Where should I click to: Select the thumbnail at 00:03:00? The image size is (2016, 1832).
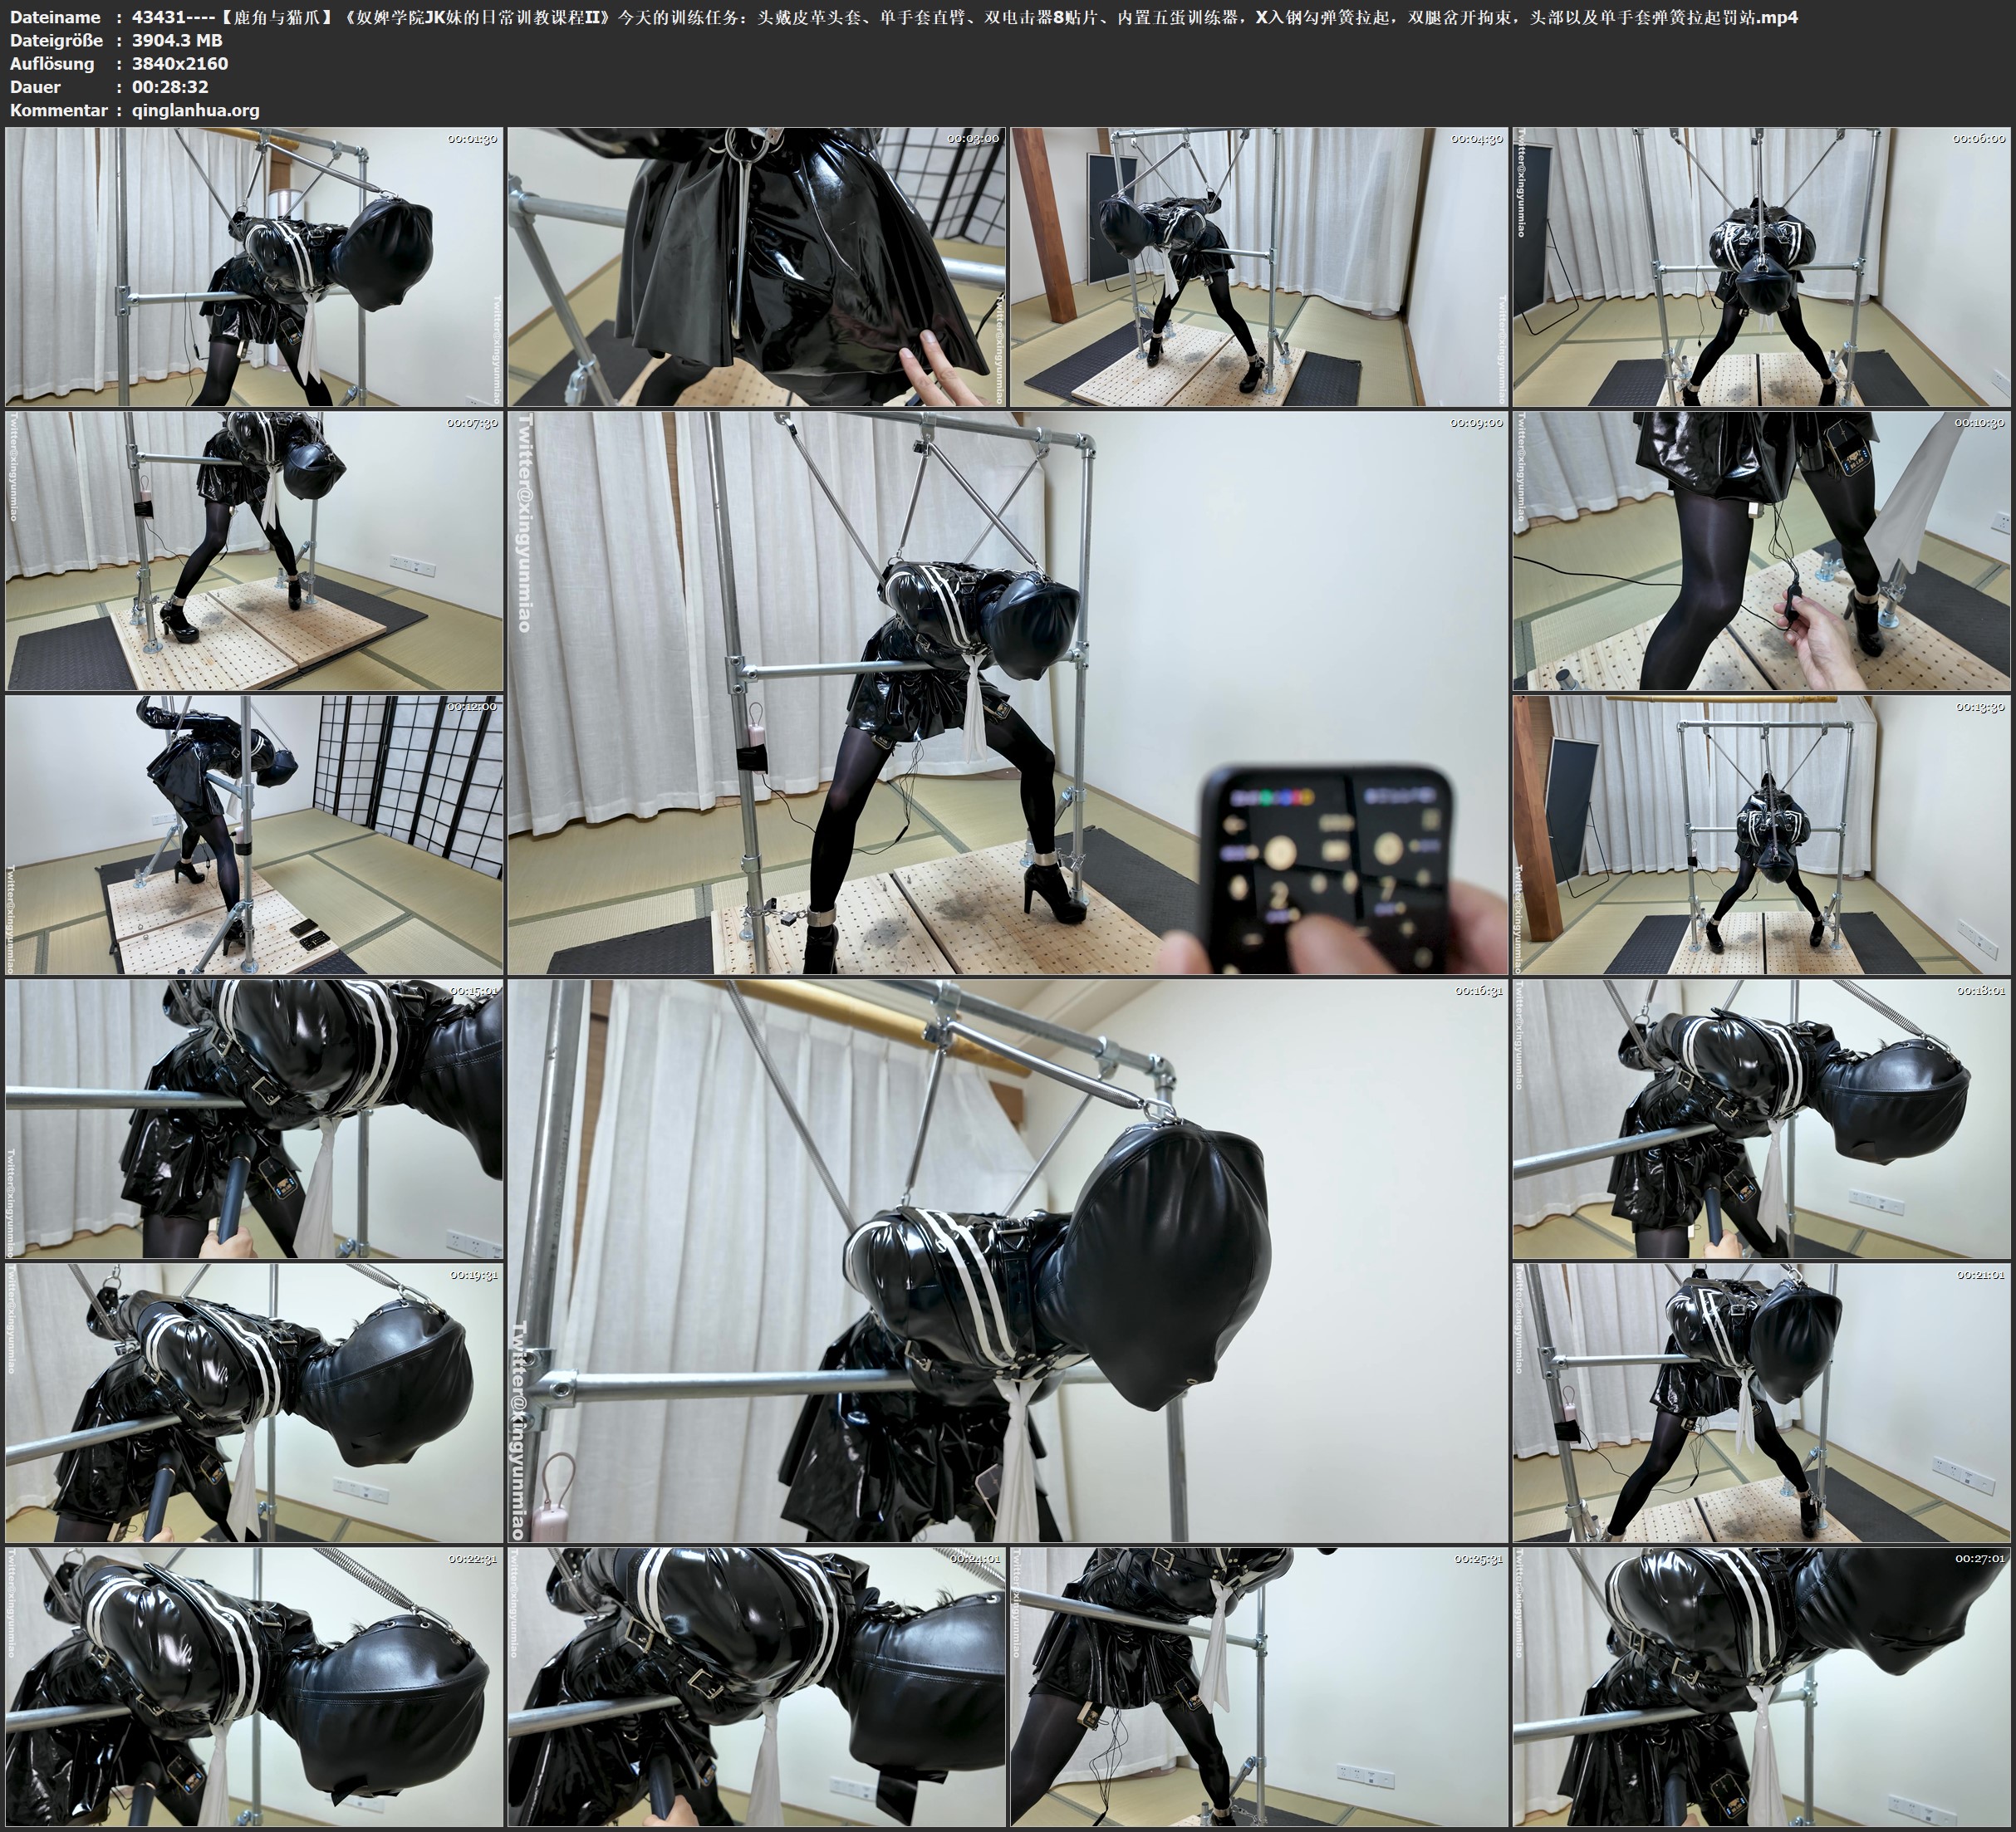point(757,266)
